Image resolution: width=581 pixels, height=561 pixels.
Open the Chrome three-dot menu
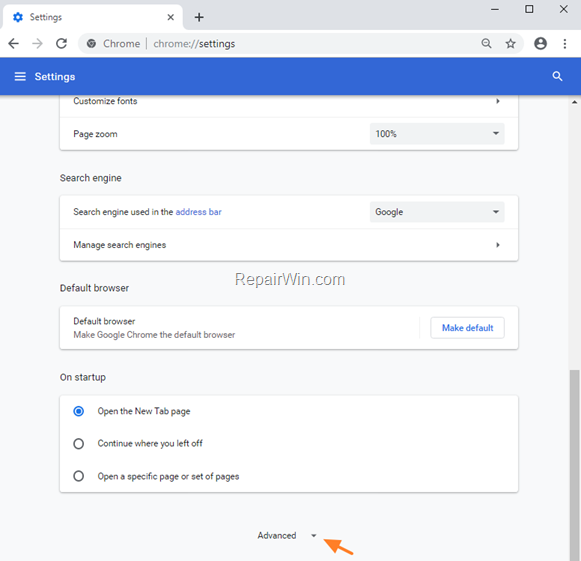[x=565, y=44]
